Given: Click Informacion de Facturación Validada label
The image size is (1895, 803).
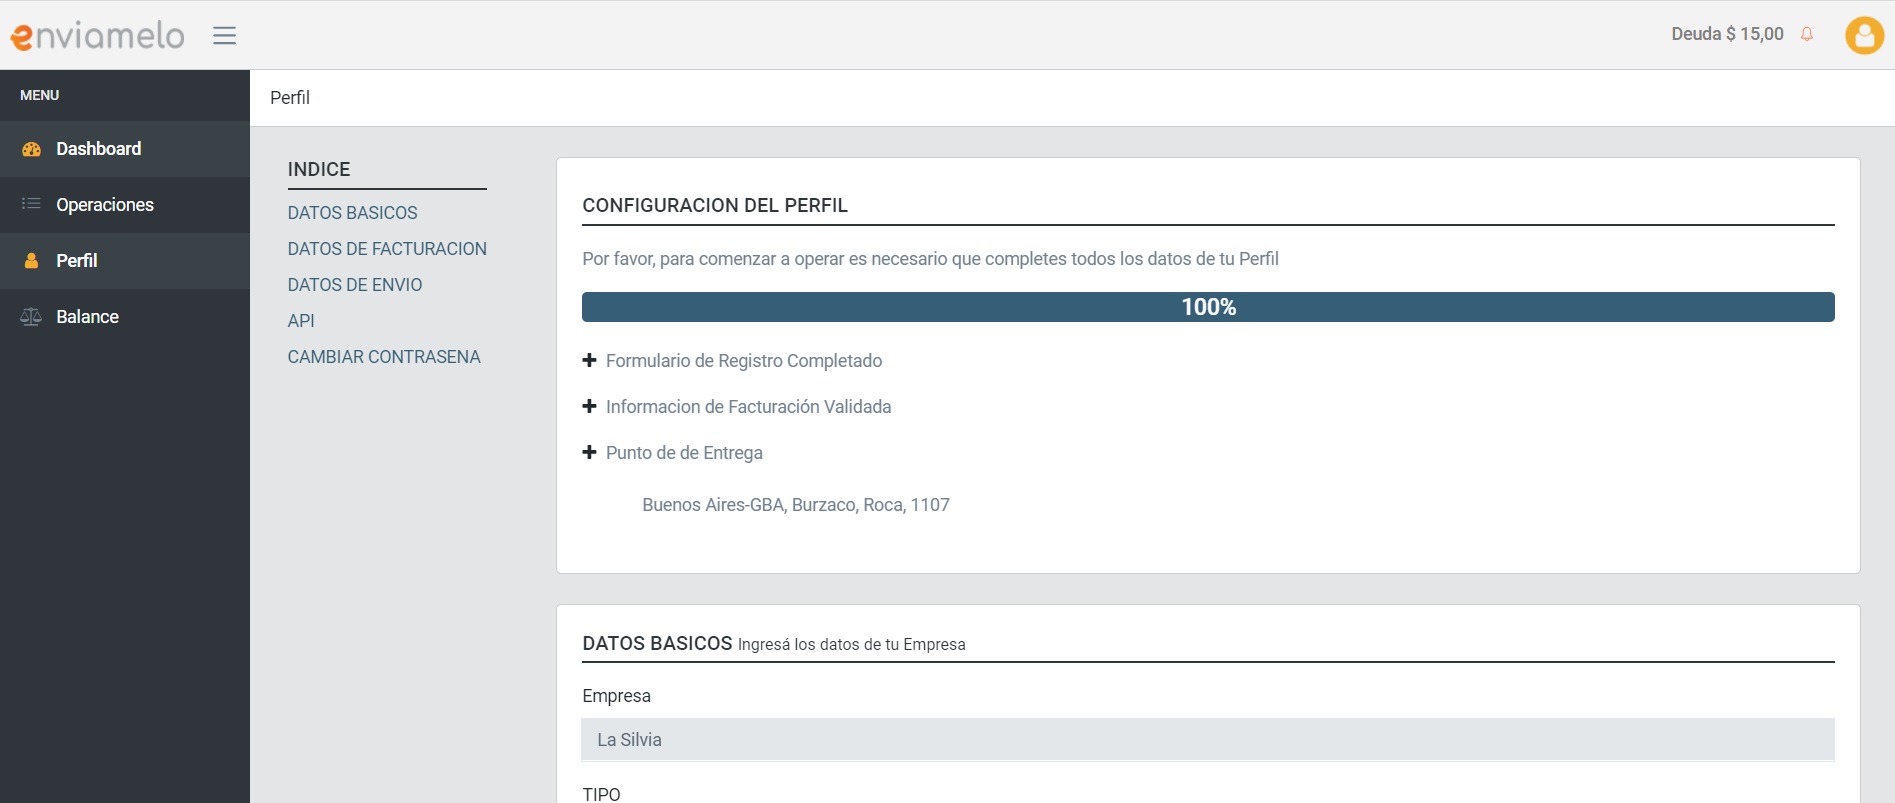Looking at the screenshot, I should pos(748,407).
